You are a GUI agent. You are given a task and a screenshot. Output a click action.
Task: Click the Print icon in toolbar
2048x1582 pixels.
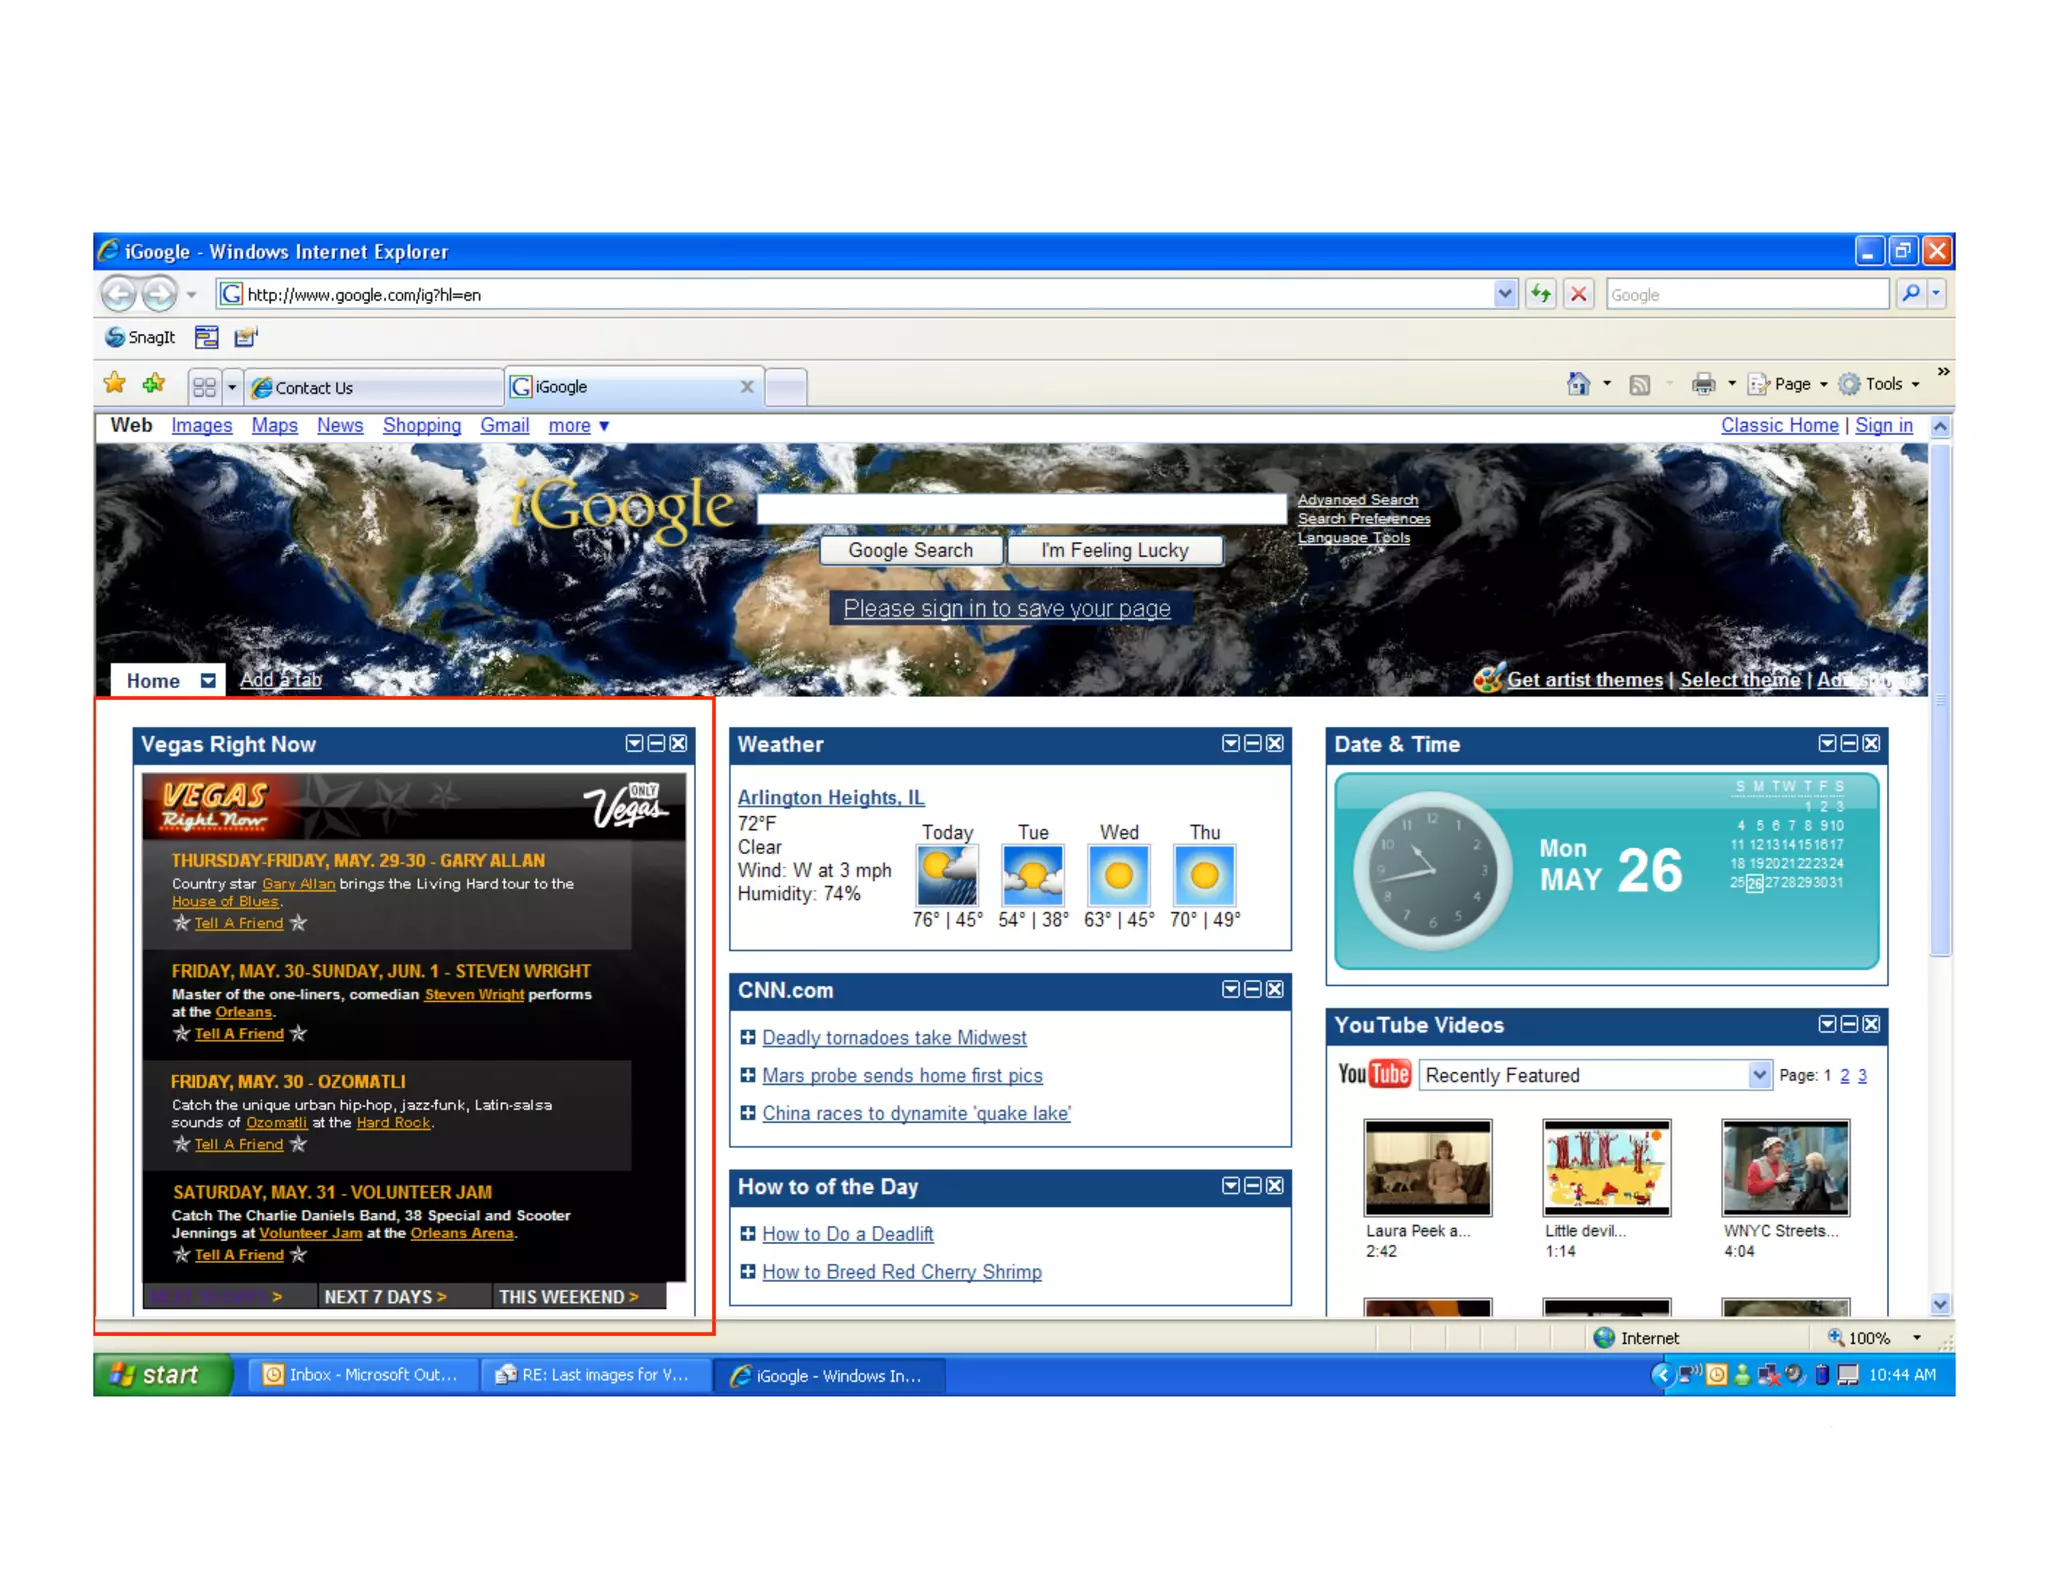(1703, 384)
